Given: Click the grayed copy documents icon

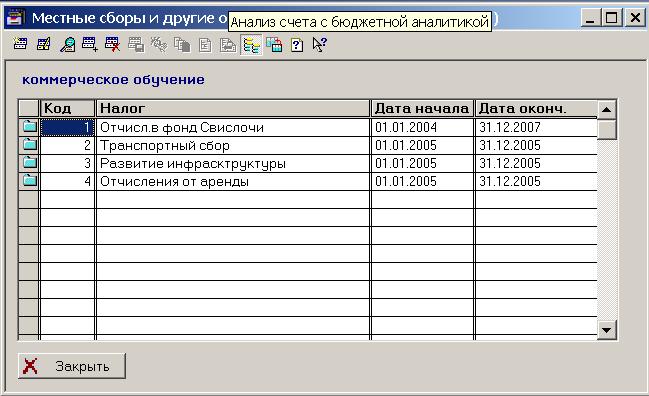Looking at the screenshot, I should (182, 44).
